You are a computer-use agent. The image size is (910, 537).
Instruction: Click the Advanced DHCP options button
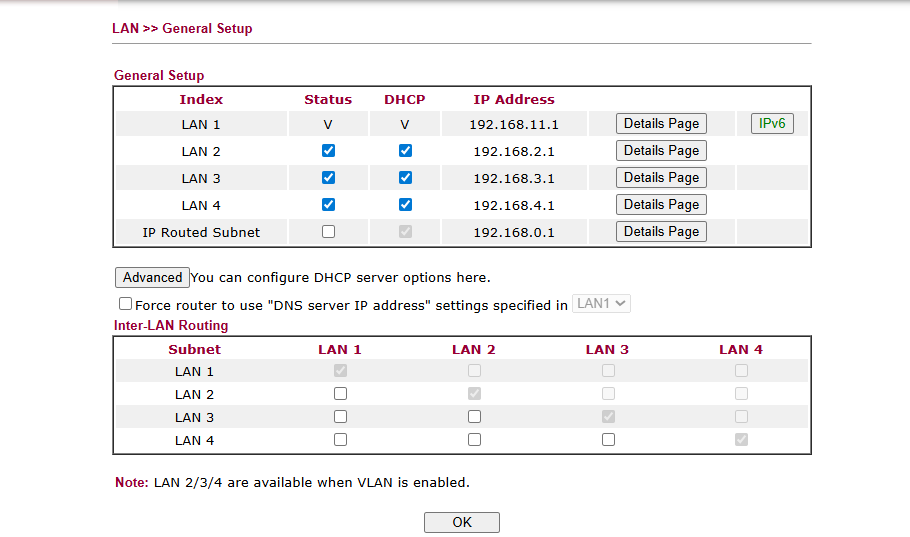point(152,277)
